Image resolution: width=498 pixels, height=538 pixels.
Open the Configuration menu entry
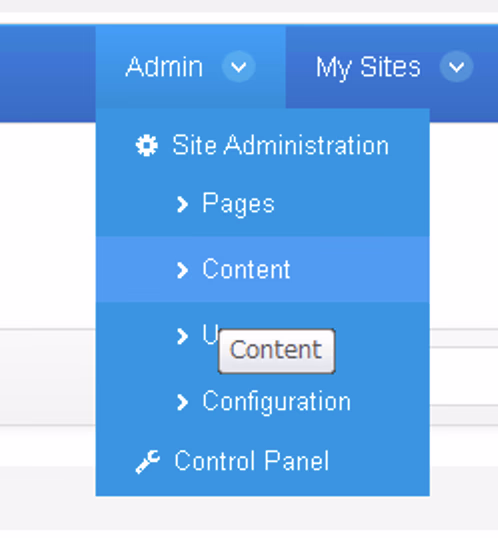[x=277, y=401]
